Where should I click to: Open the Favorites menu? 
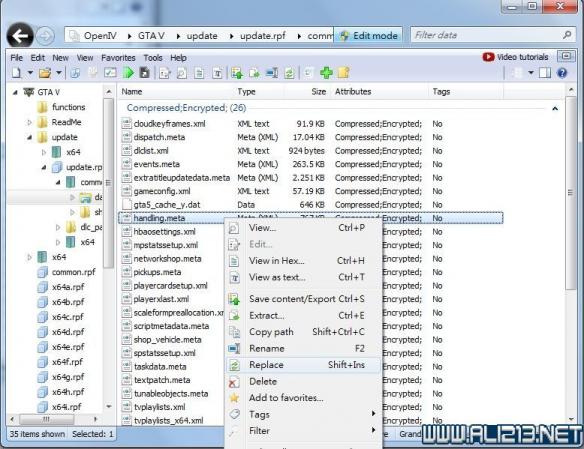(x=118, y=58)
